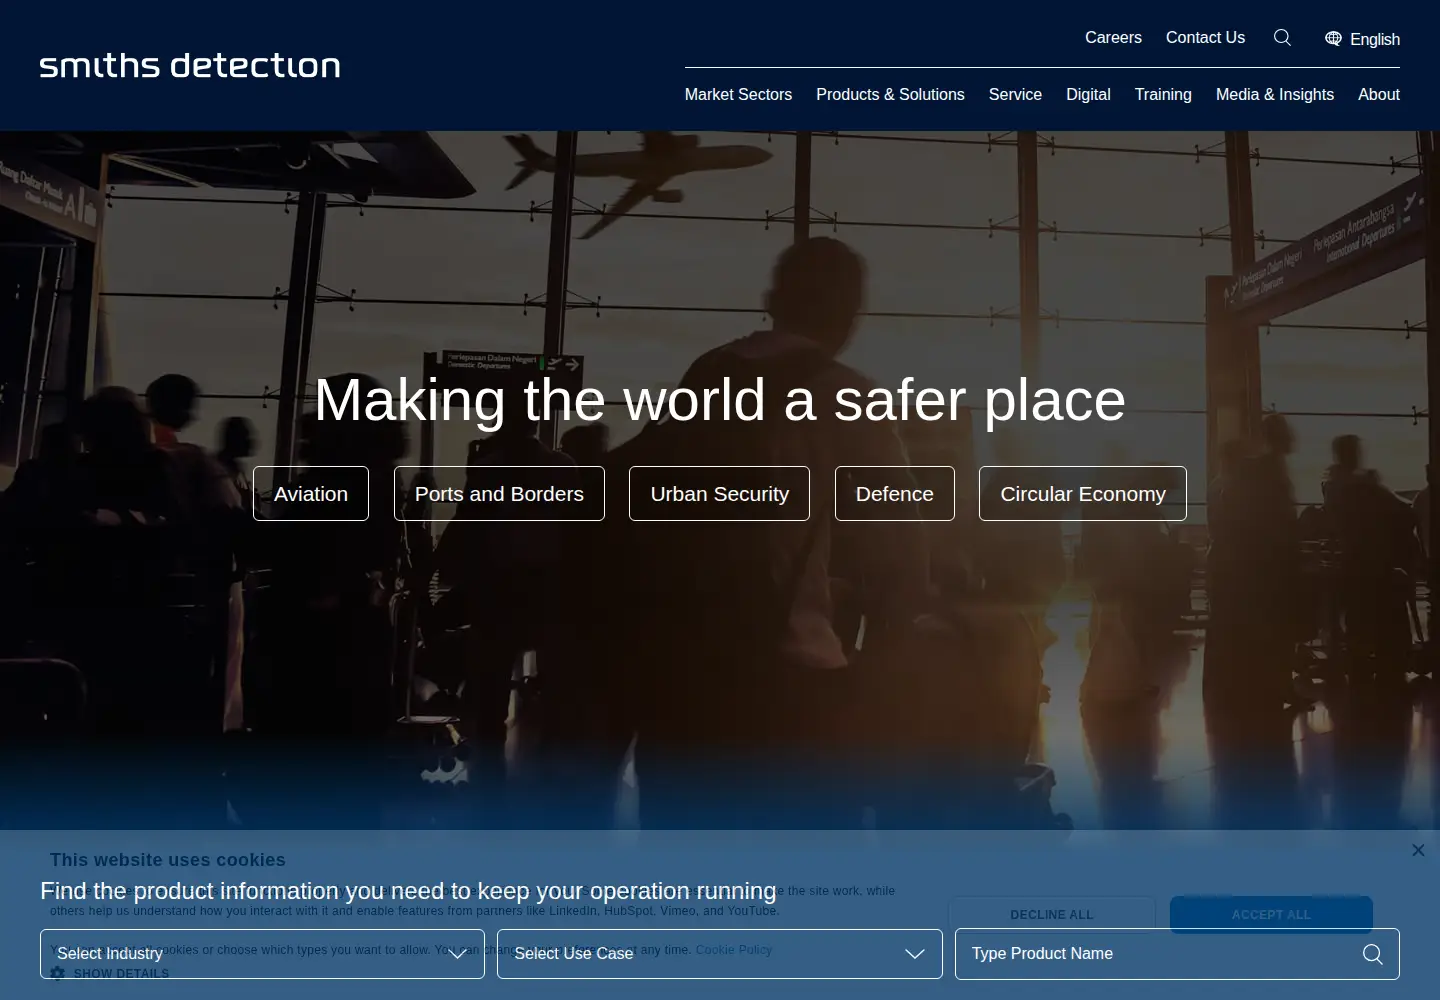Open the Select Use Case dropdown
Image resolution: width=1440 pixels, height=1000 pixels.
click(720, 954)
